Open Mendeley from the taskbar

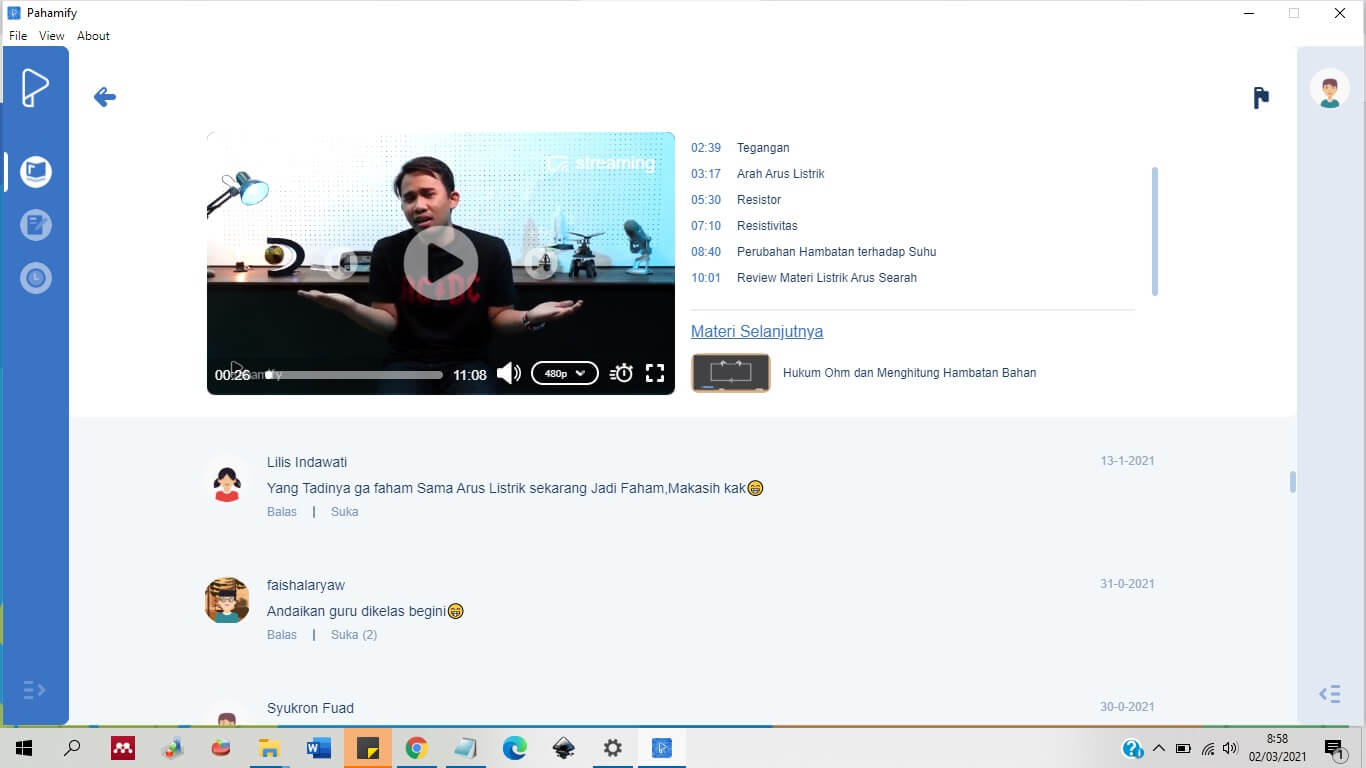coord(123,748)
